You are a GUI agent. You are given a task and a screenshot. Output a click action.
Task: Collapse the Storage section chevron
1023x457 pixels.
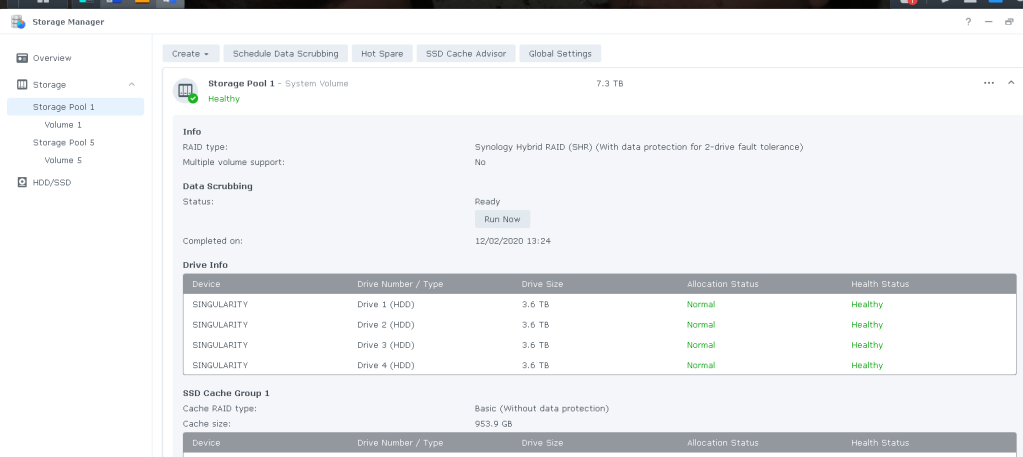(132, 85)
